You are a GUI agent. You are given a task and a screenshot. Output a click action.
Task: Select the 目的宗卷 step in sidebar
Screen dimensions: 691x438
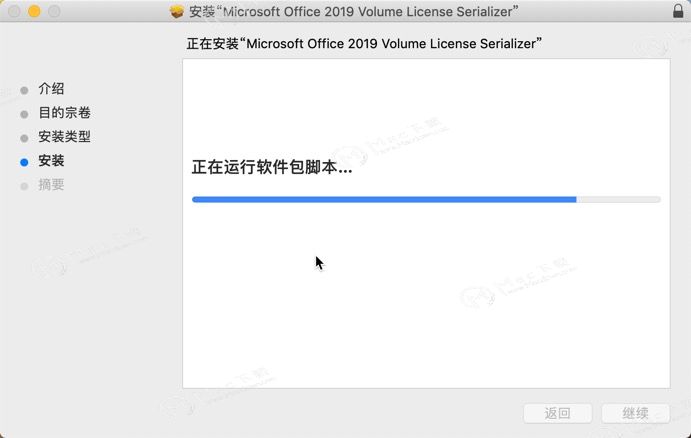point(64,113)
